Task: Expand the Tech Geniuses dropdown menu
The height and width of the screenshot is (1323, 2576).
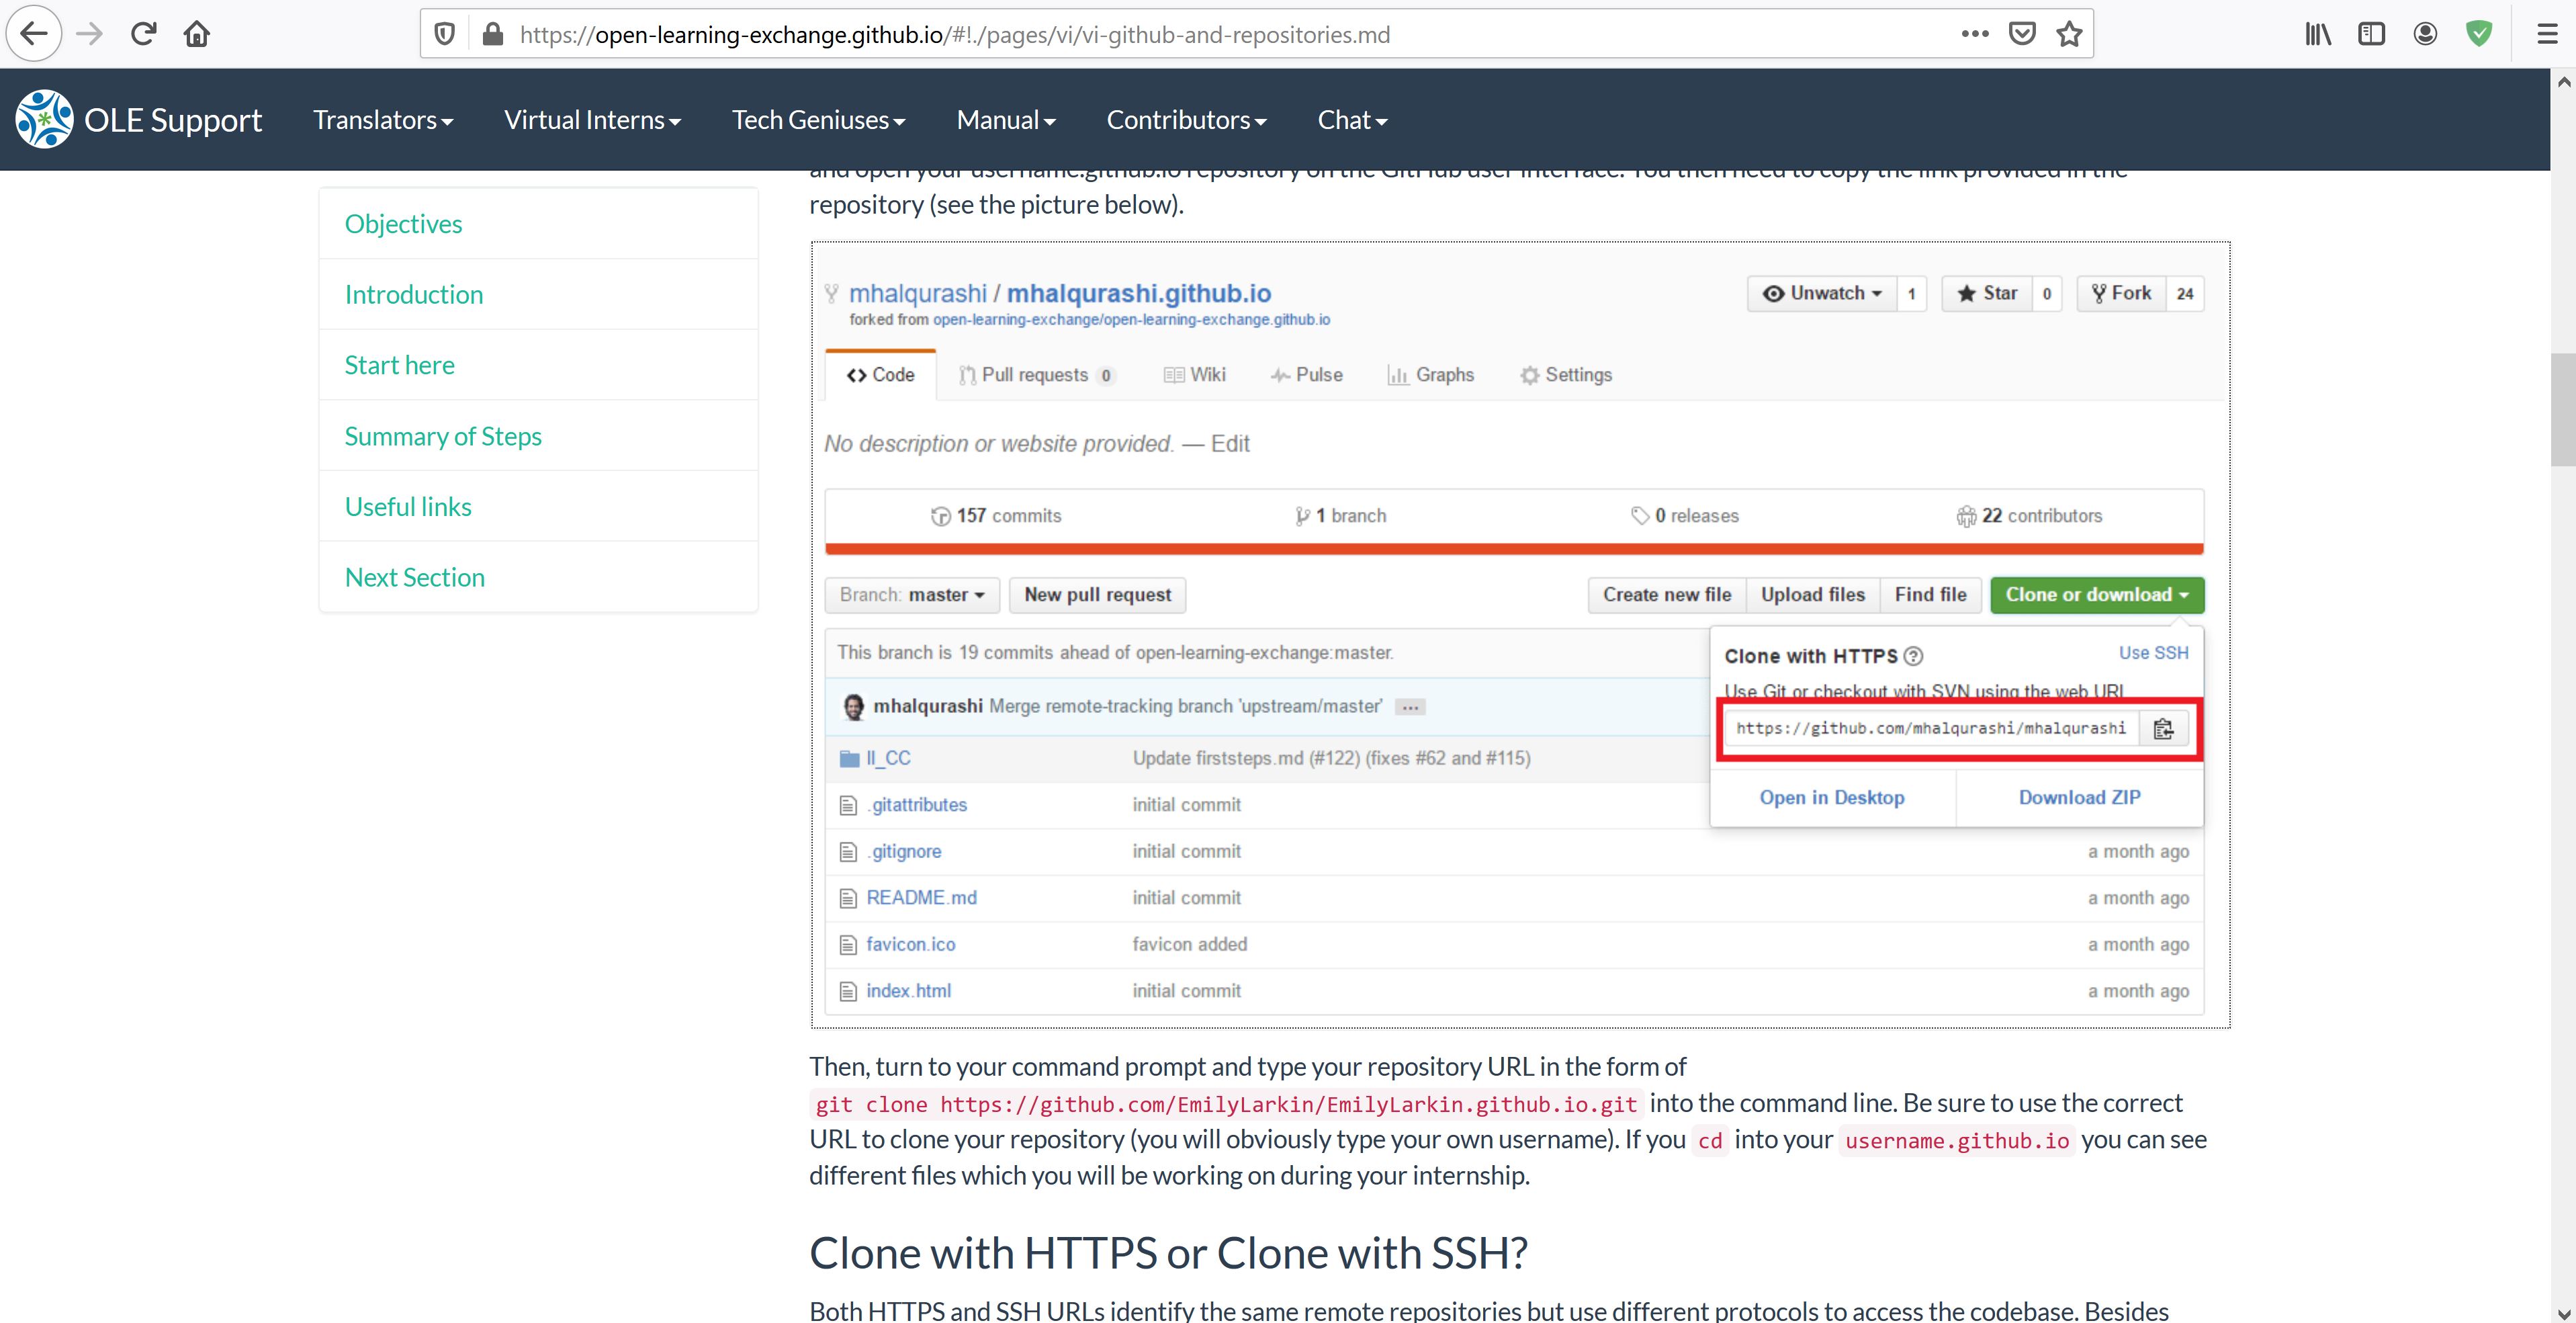Action: [x=818, y=120]
